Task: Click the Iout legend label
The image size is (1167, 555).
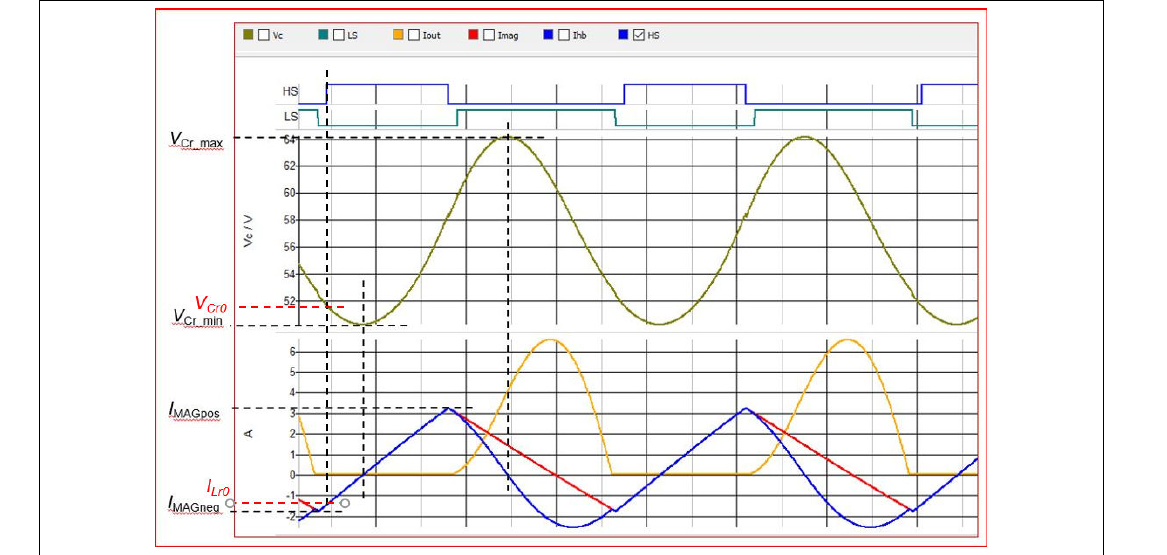Action: tap(432, 36)
